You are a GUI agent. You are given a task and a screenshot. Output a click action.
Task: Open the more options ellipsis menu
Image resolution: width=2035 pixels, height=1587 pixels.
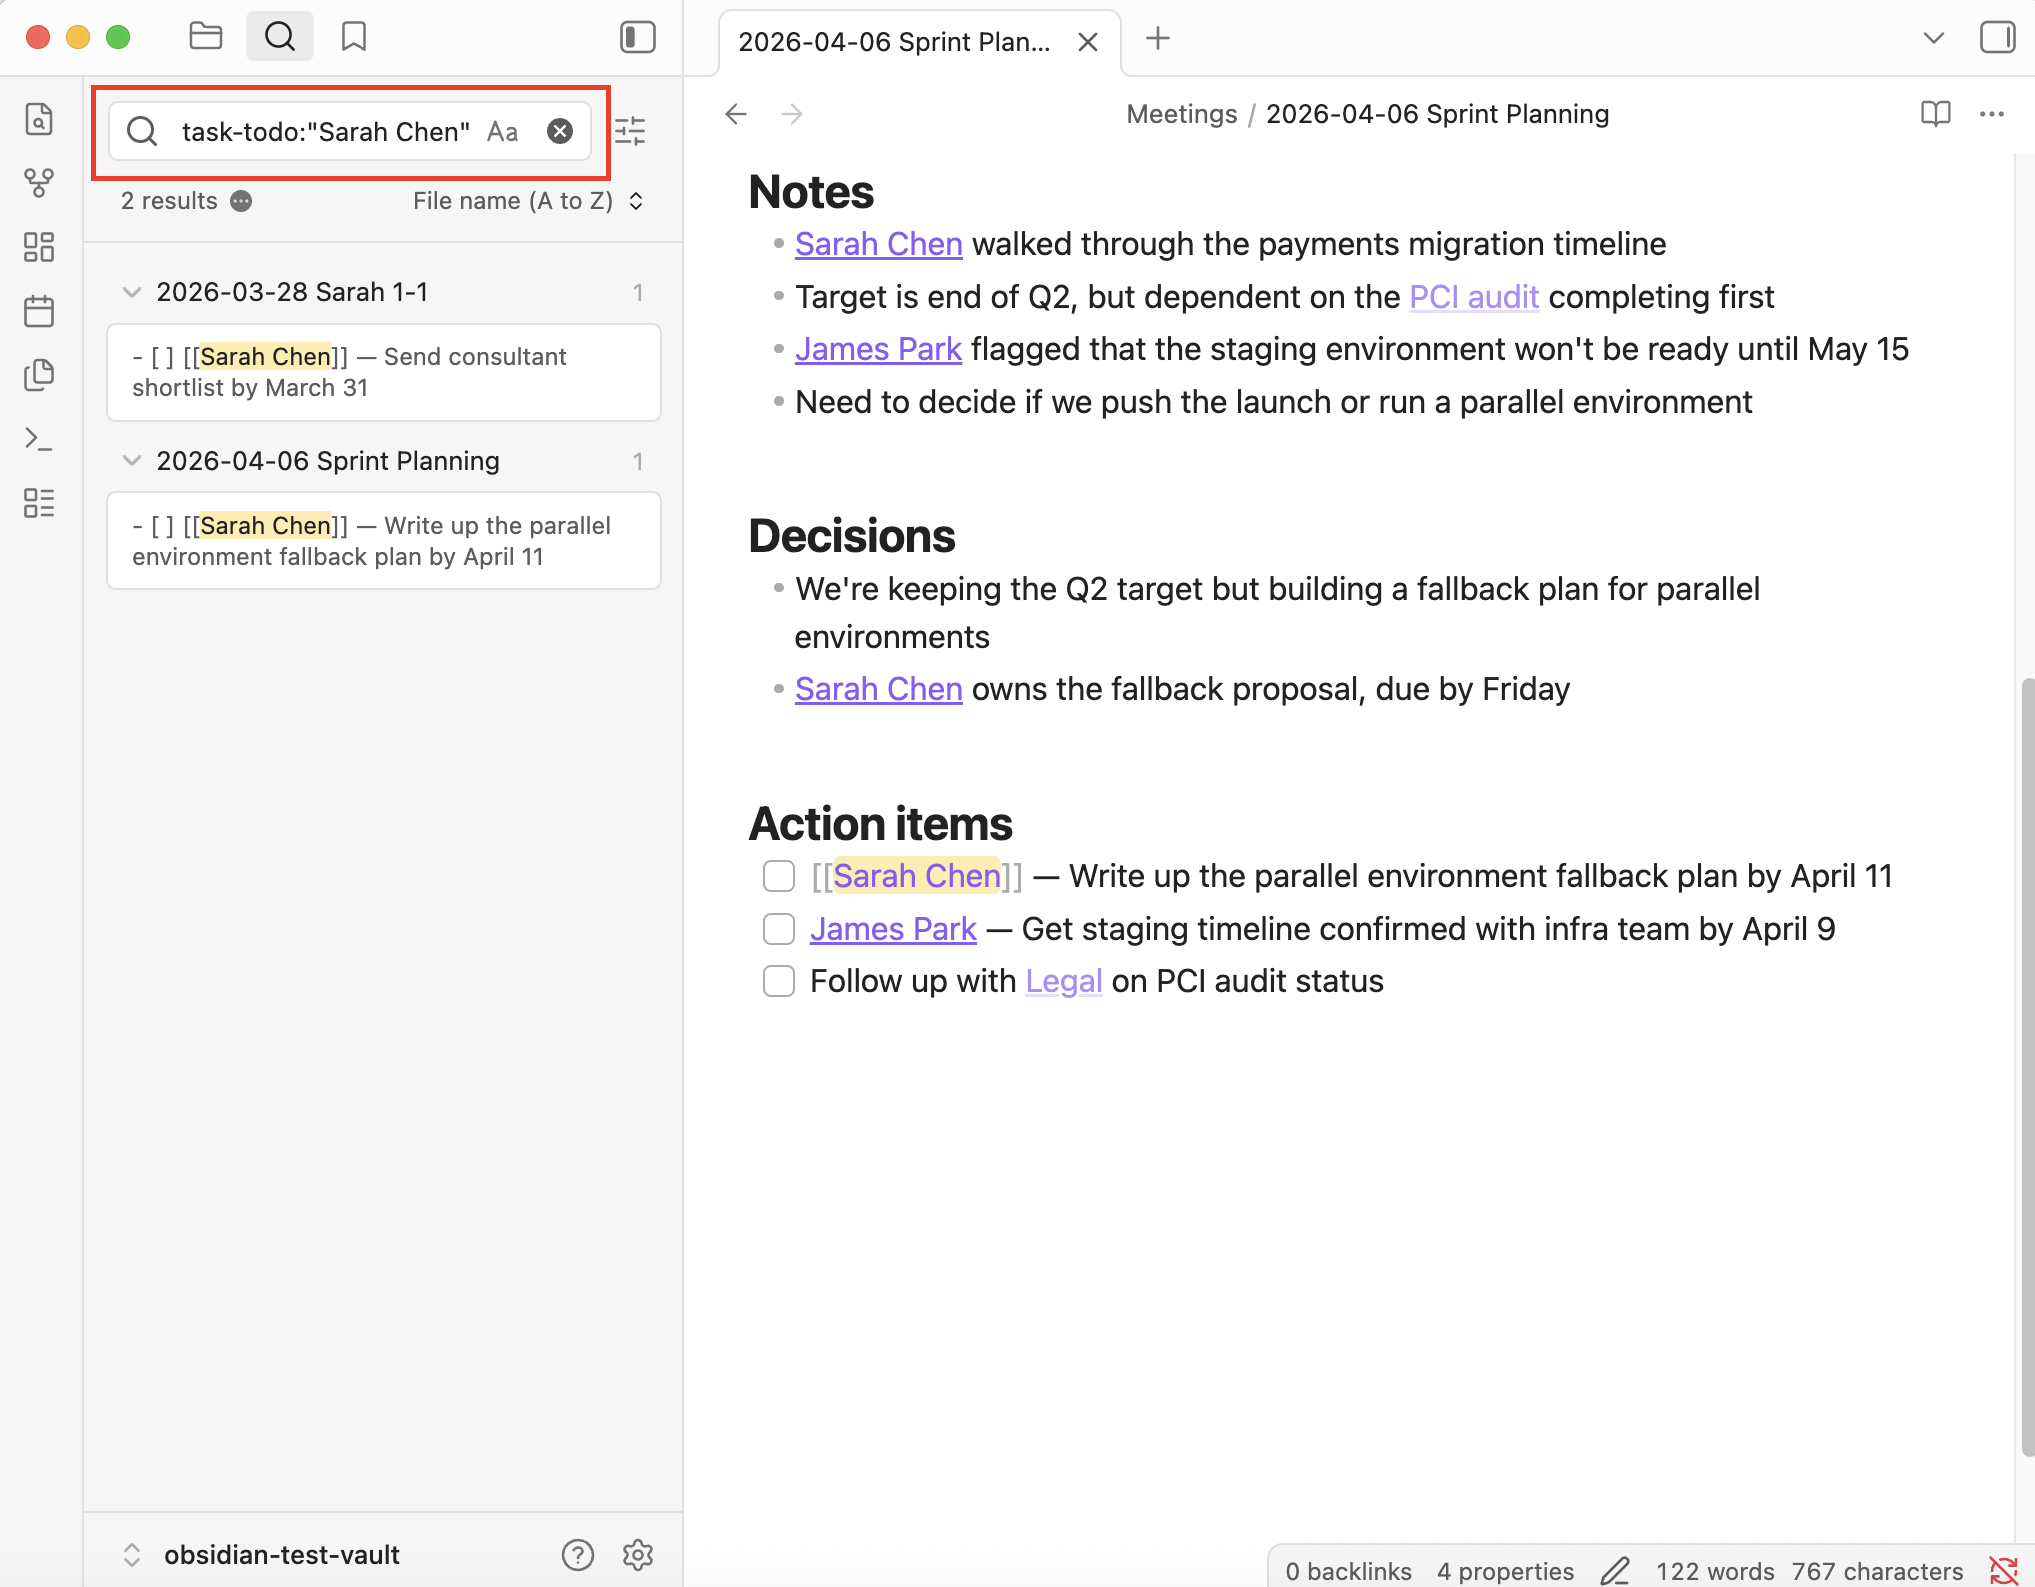1991,114
